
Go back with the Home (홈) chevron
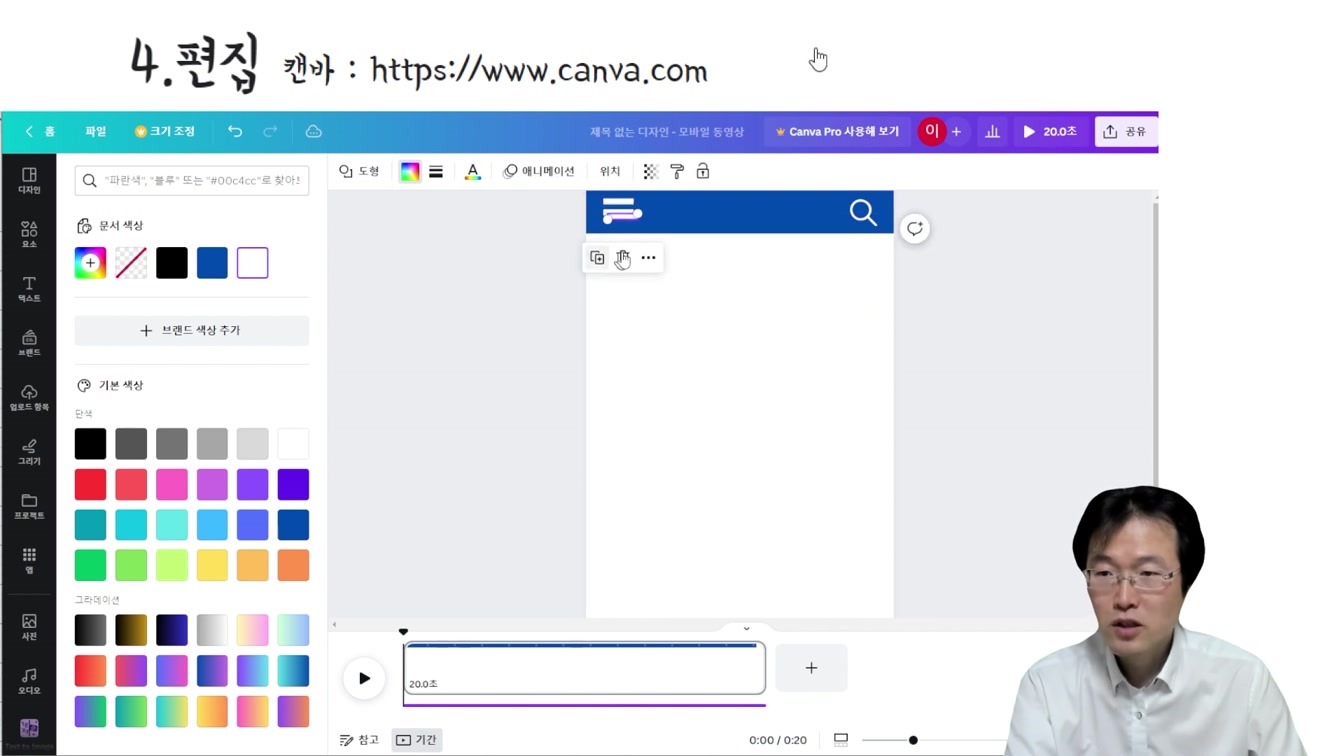[40, 131]
